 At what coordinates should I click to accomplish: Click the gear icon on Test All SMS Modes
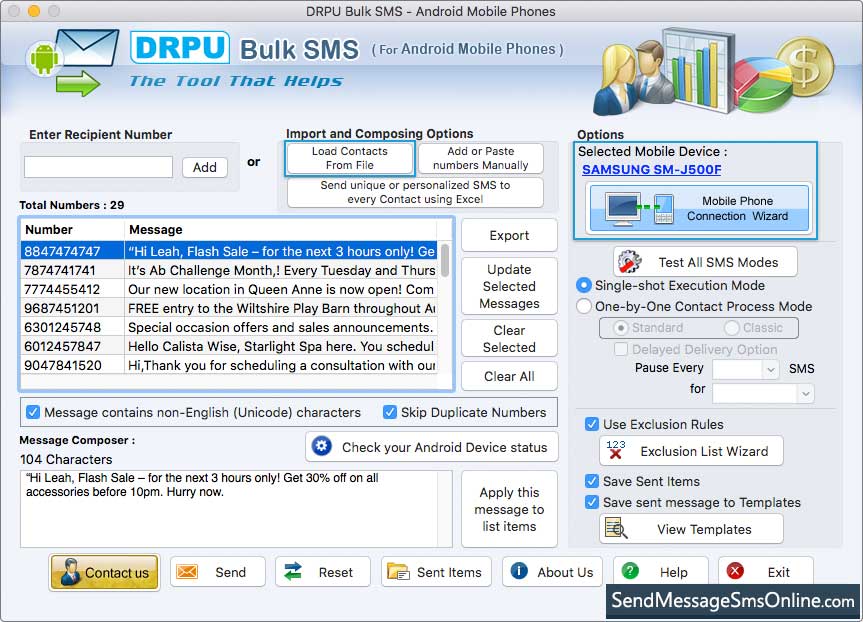coord(630,261)
